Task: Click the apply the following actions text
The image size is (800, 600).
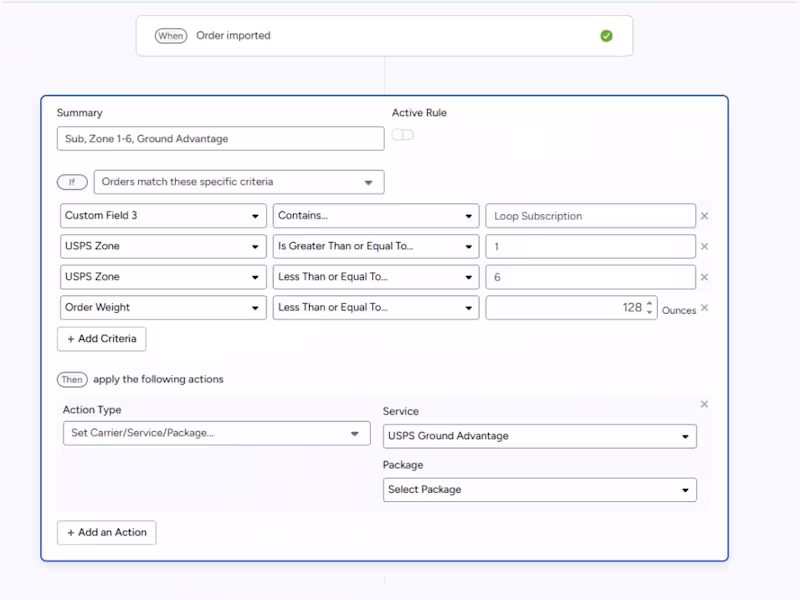Action: [x=158, y=379]
